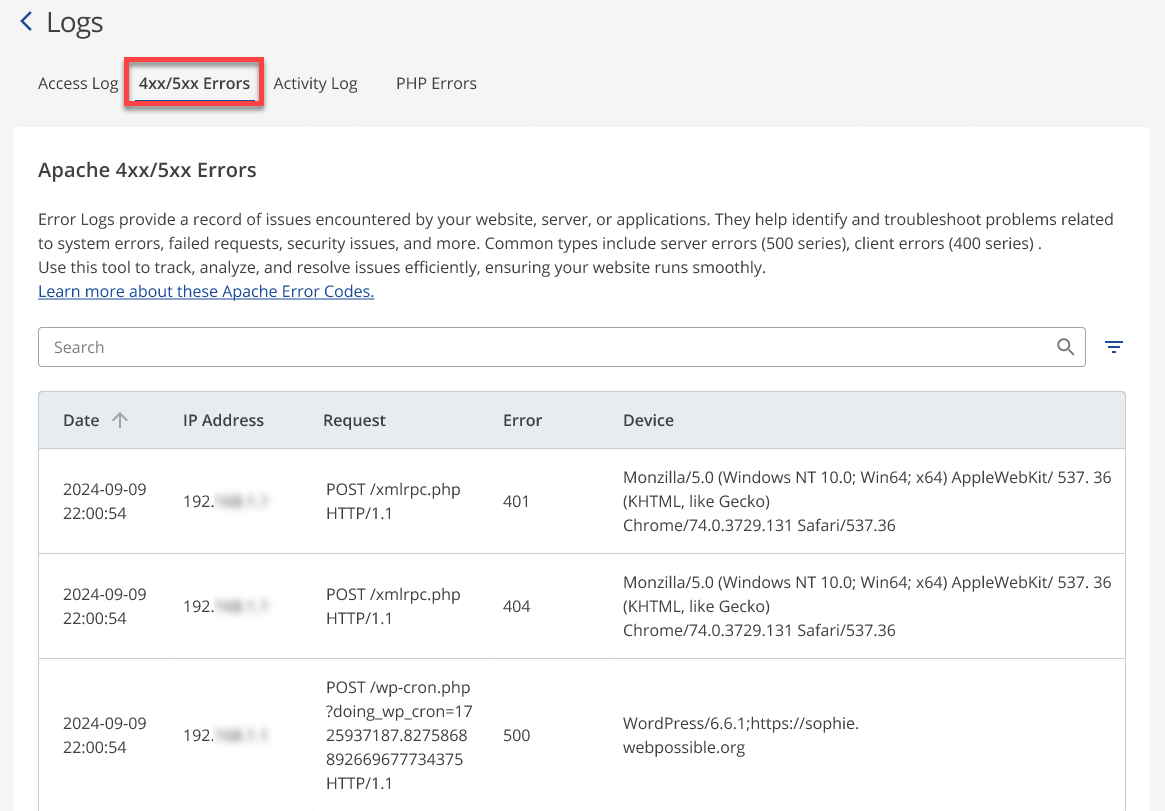
Task: Open the filter options icon
Action: [1113, 347]
